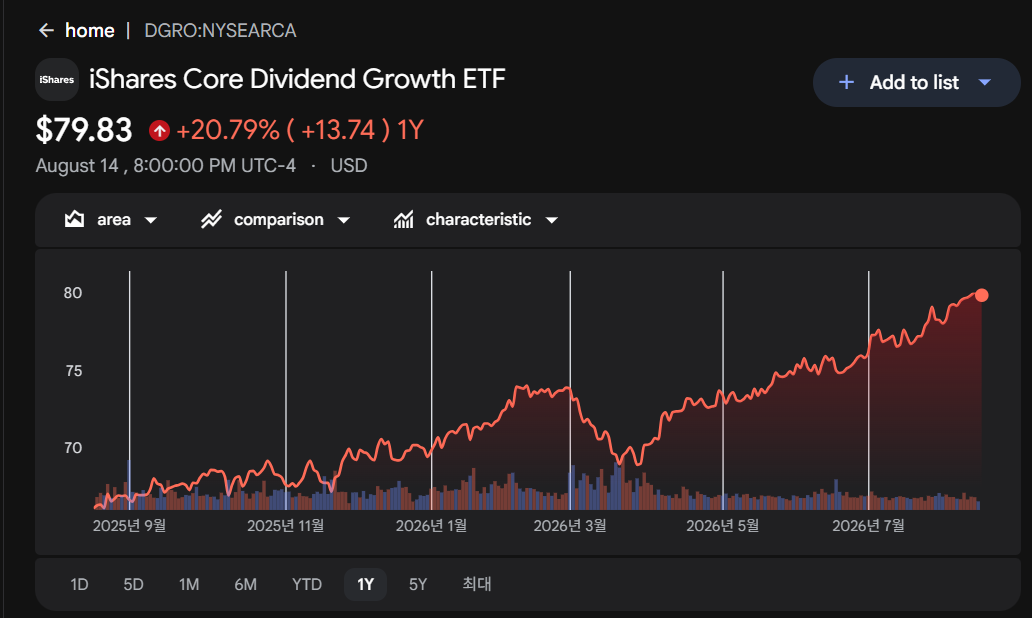The width and height of the screenshot is (1032, 618).
Task: Click the 2026년 3월 axis label
Action: [x=570, y=526]
